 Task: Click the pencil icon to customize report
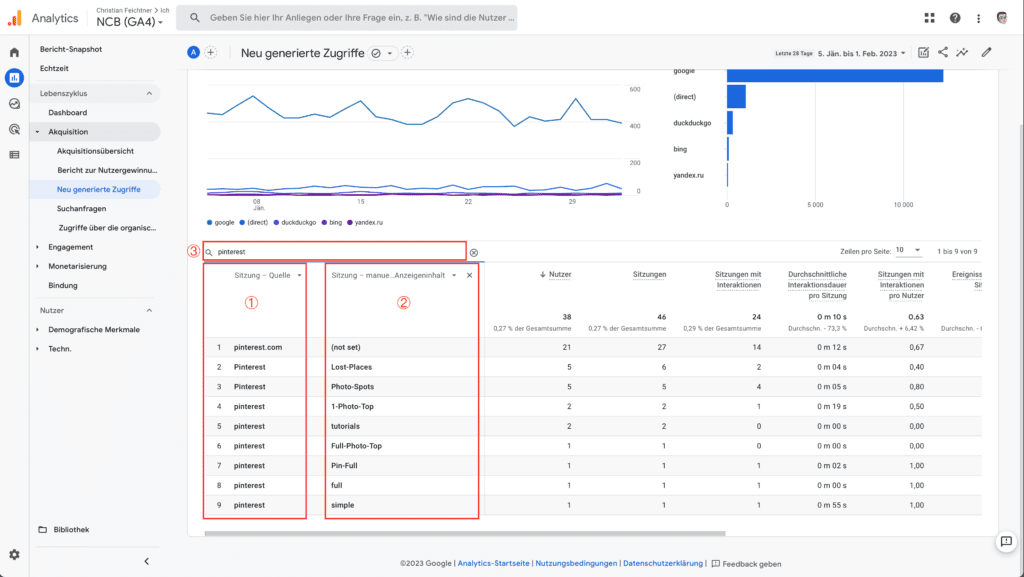click(x=986, y=53)
